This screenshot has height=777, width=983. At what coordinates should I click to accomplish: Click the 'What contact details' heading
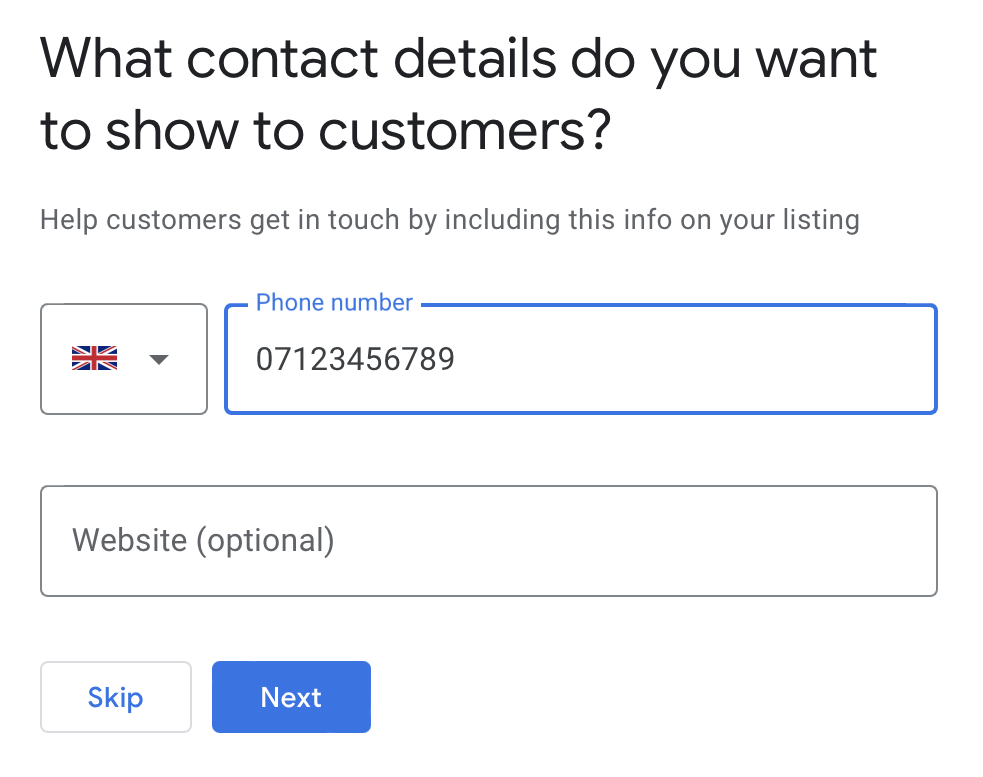click(458, 94)
